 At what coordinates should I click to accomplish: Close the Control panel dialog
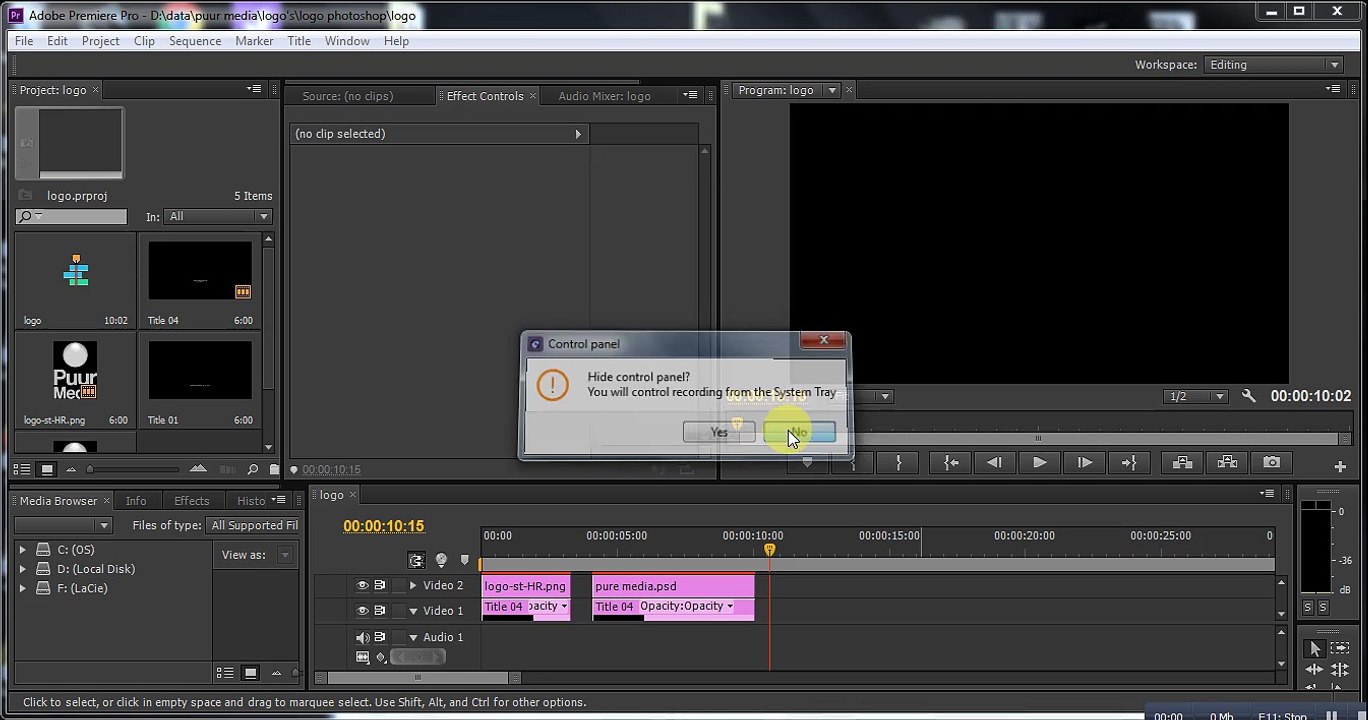click(823, 341)
